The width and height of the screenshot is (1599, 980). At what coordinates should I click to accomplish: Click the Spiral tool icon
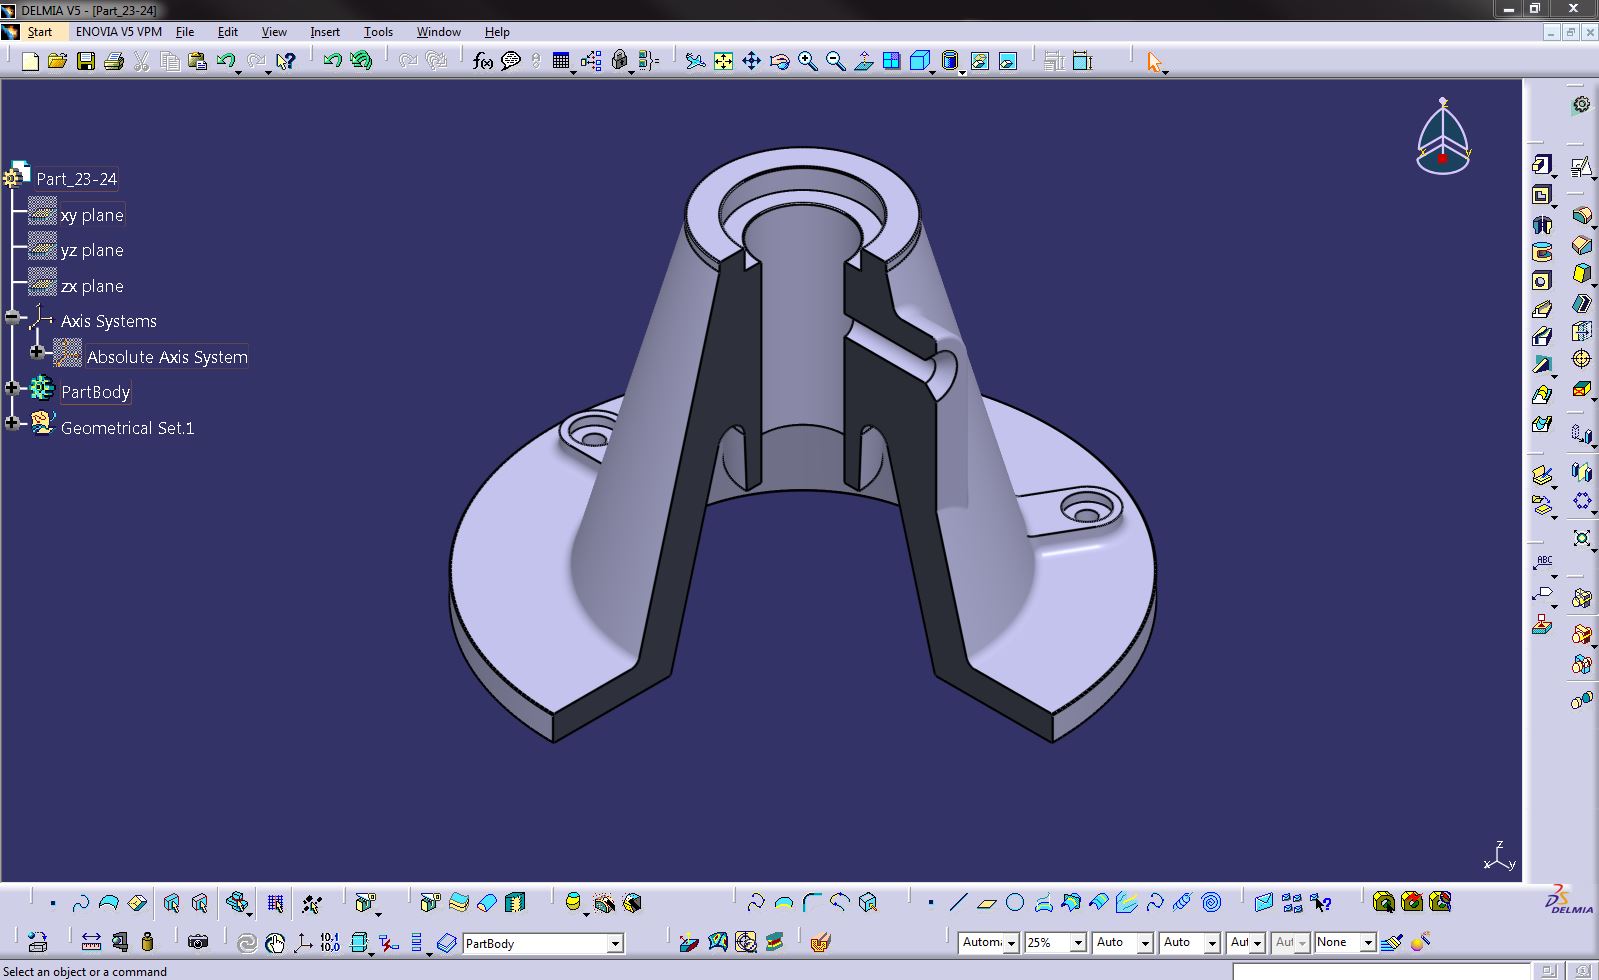tap(1211, 903)
